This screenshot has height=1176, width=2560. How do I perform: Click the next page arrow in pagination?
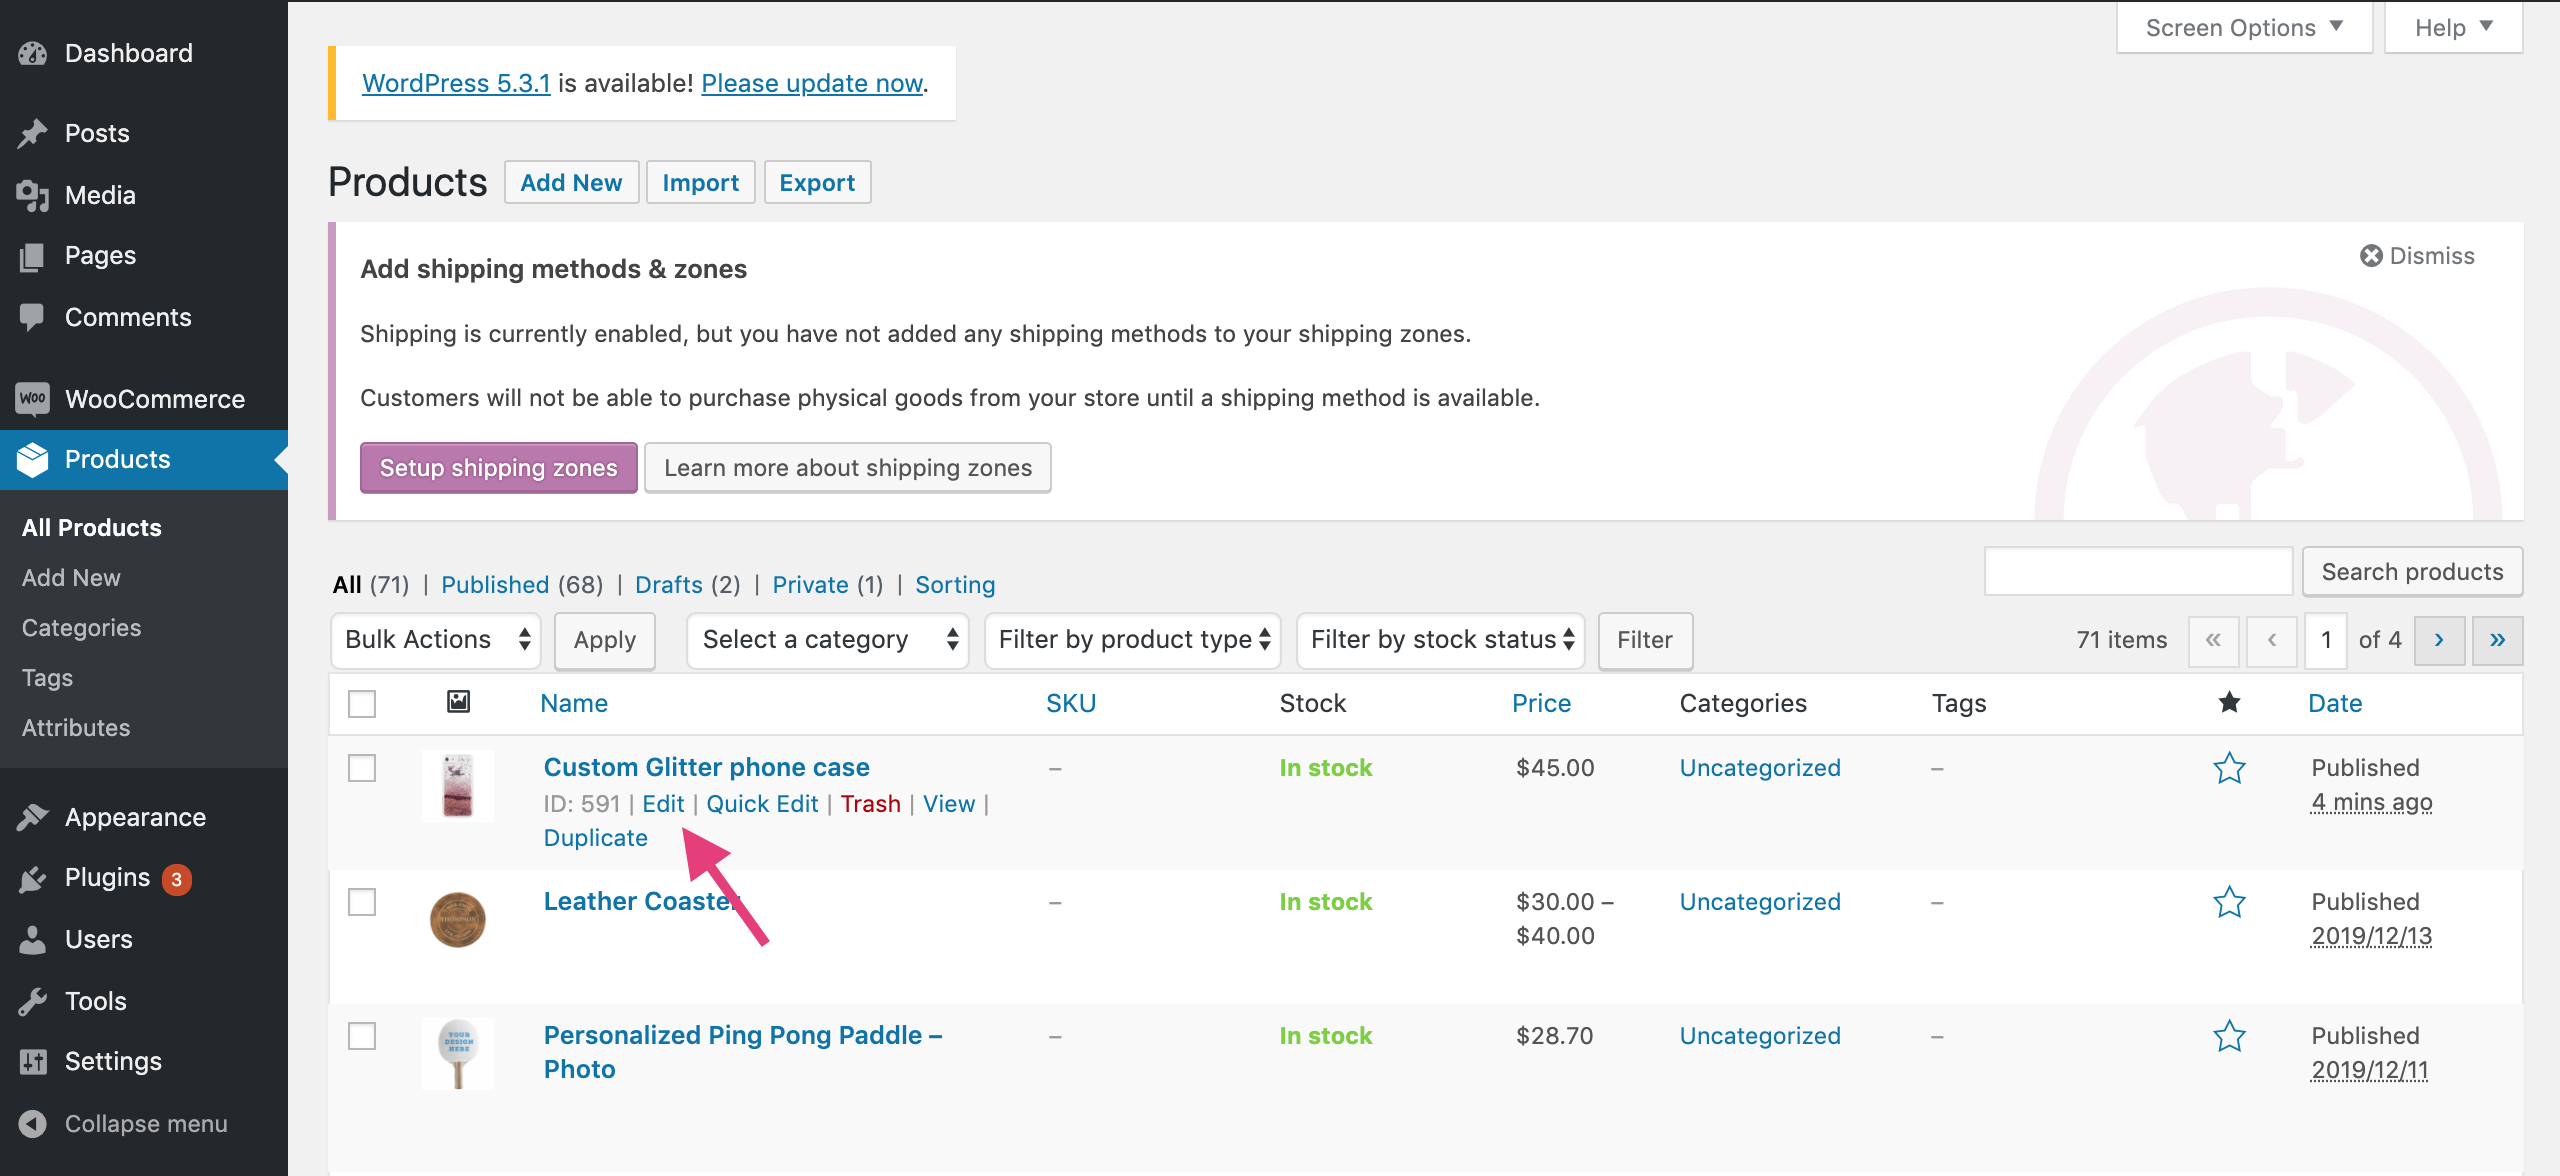(x=2439, y=640)
